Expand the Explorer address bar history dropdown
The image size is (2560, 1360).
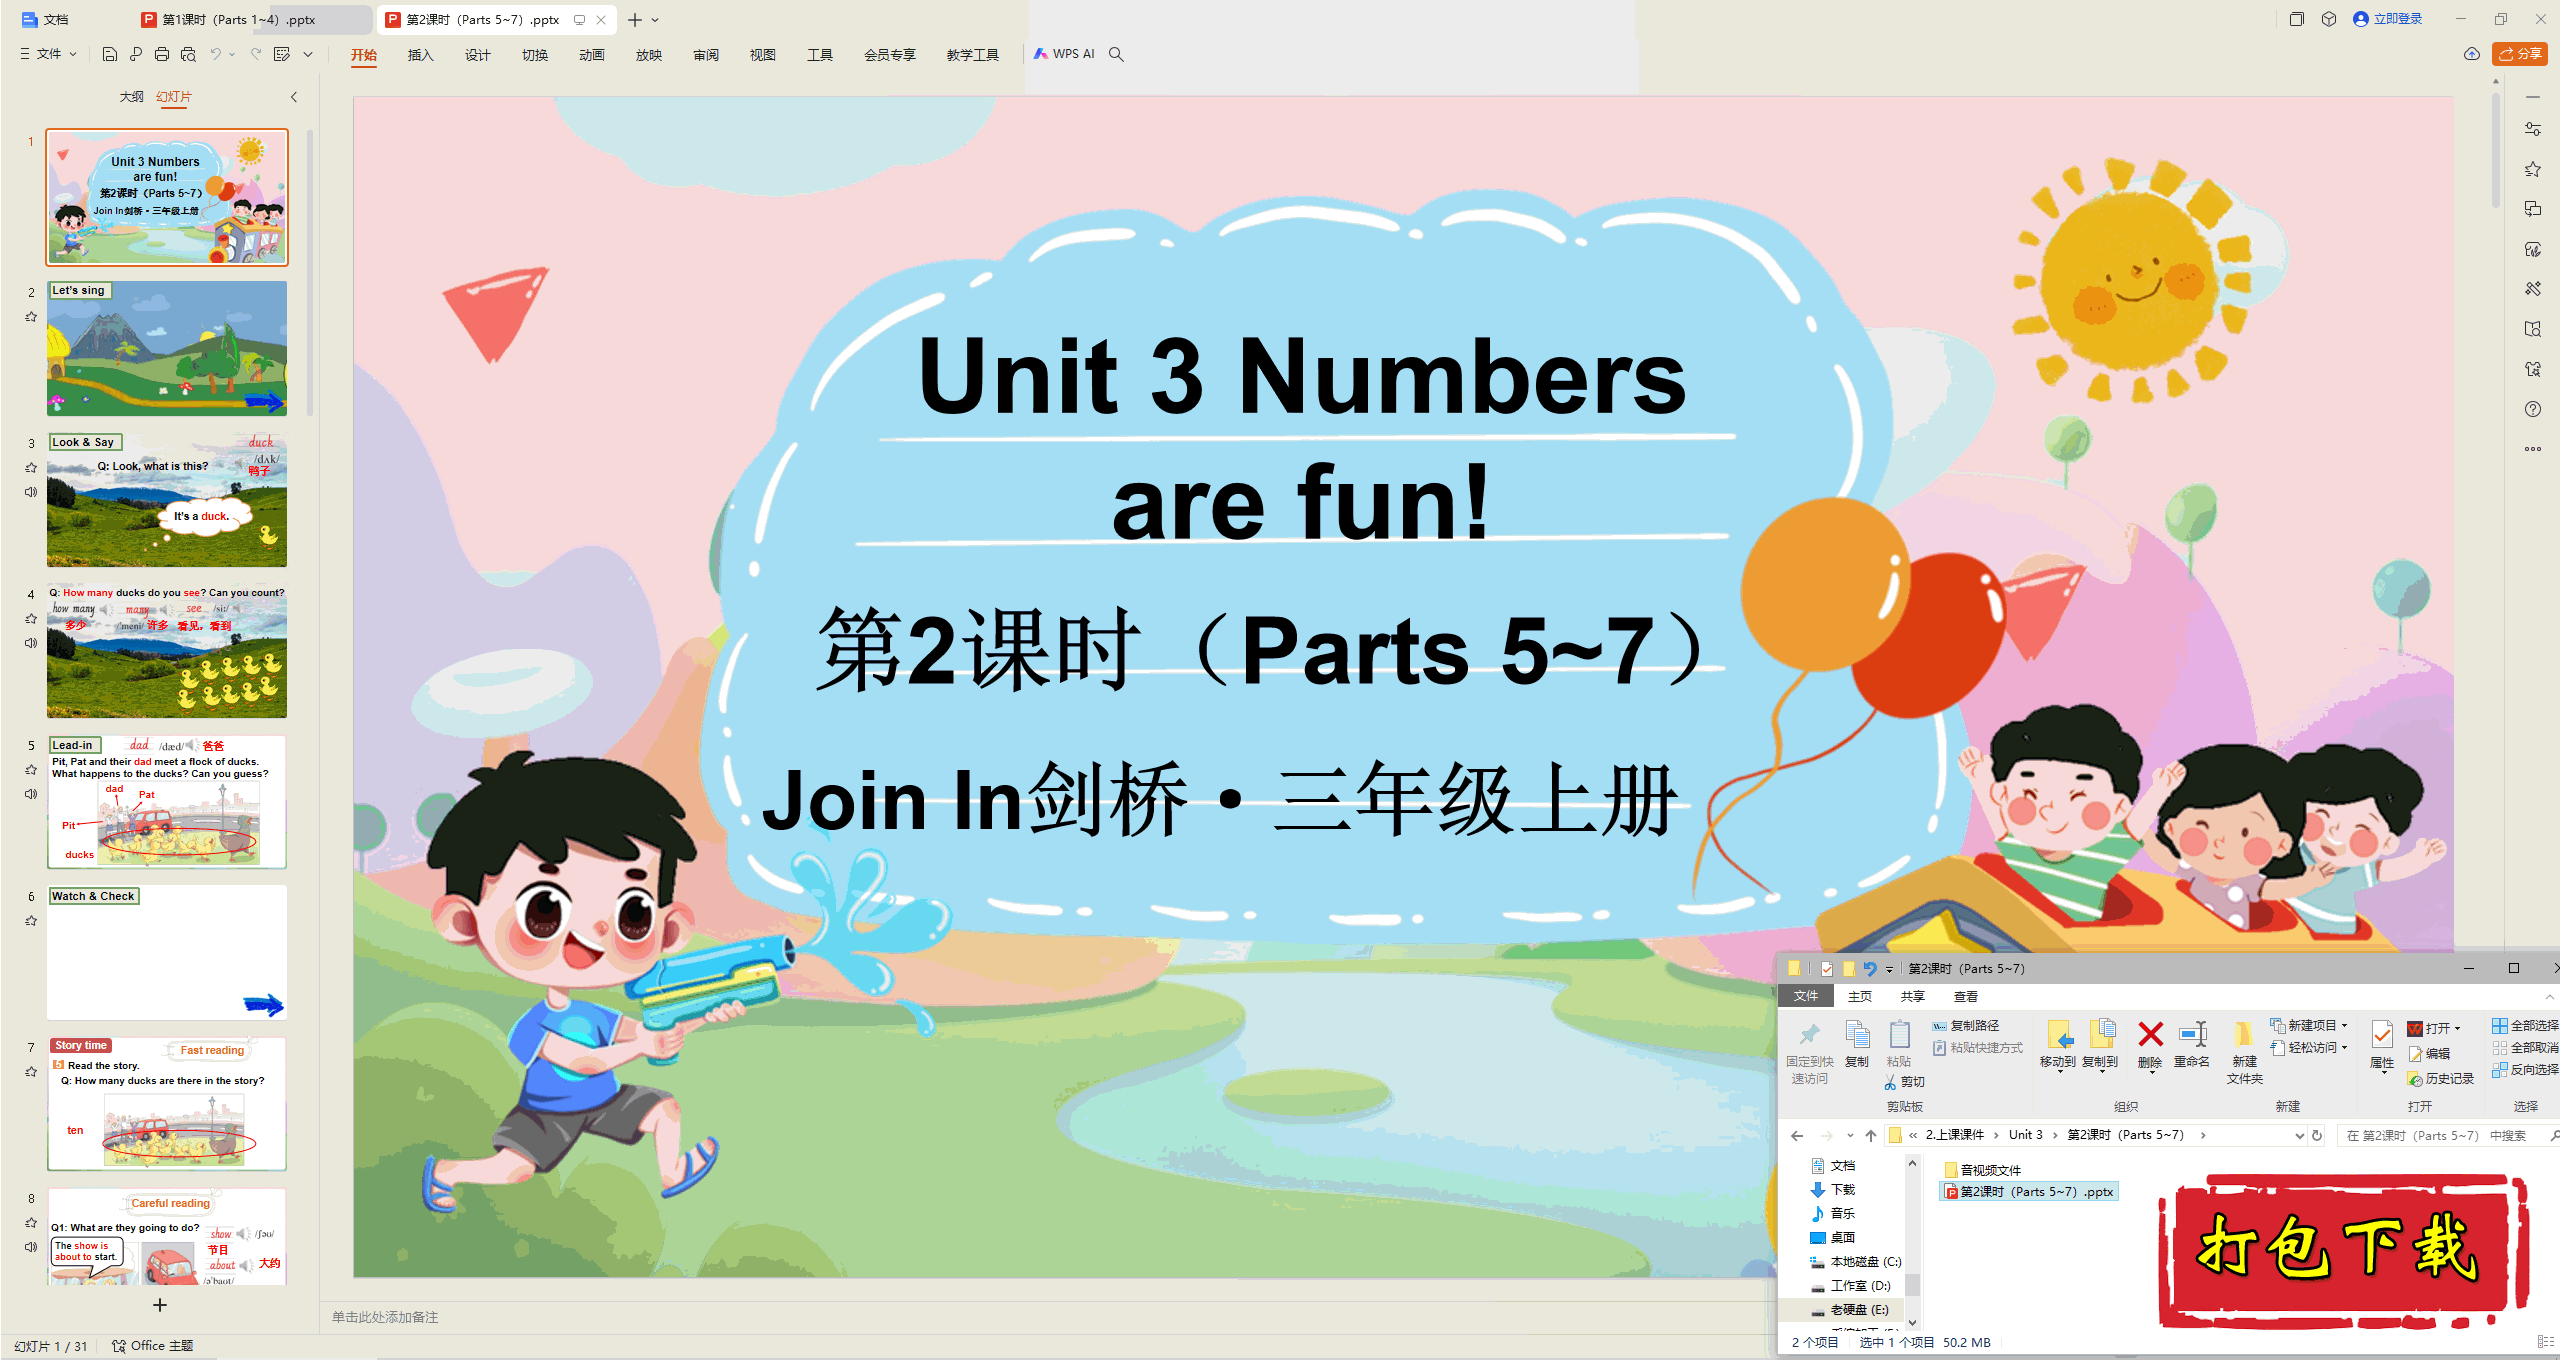coord(2299,1135)
